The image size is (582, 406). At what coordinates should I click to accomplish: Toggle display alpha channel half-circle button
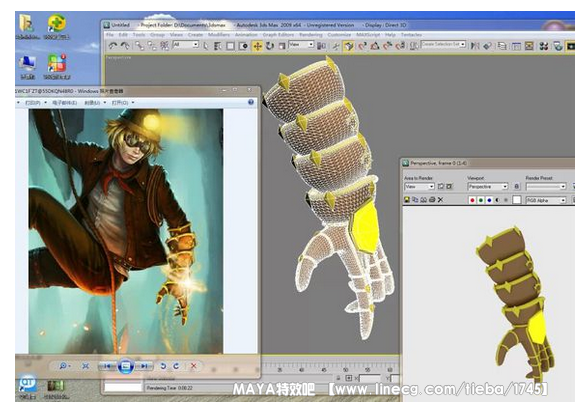click(x=497, y=200)
